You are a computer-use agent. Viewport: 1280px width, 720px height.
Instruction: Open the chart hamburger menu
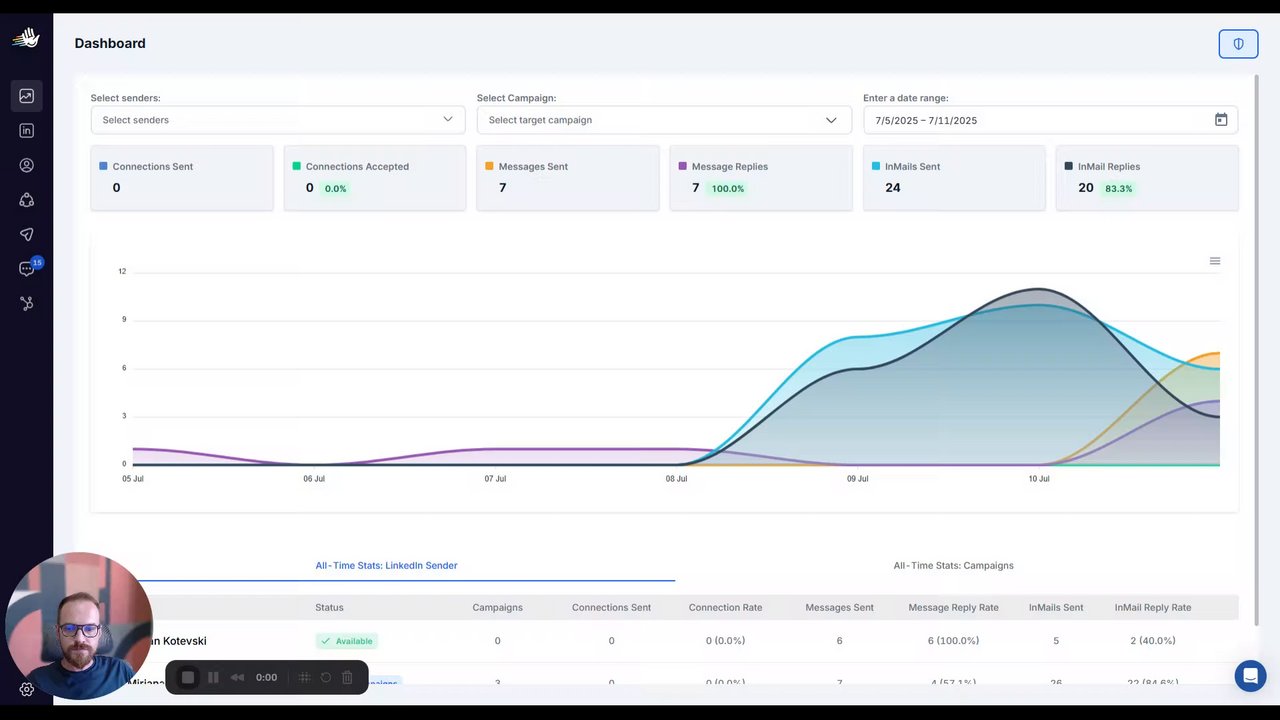pyautogui.click(x=1215, y=261)
